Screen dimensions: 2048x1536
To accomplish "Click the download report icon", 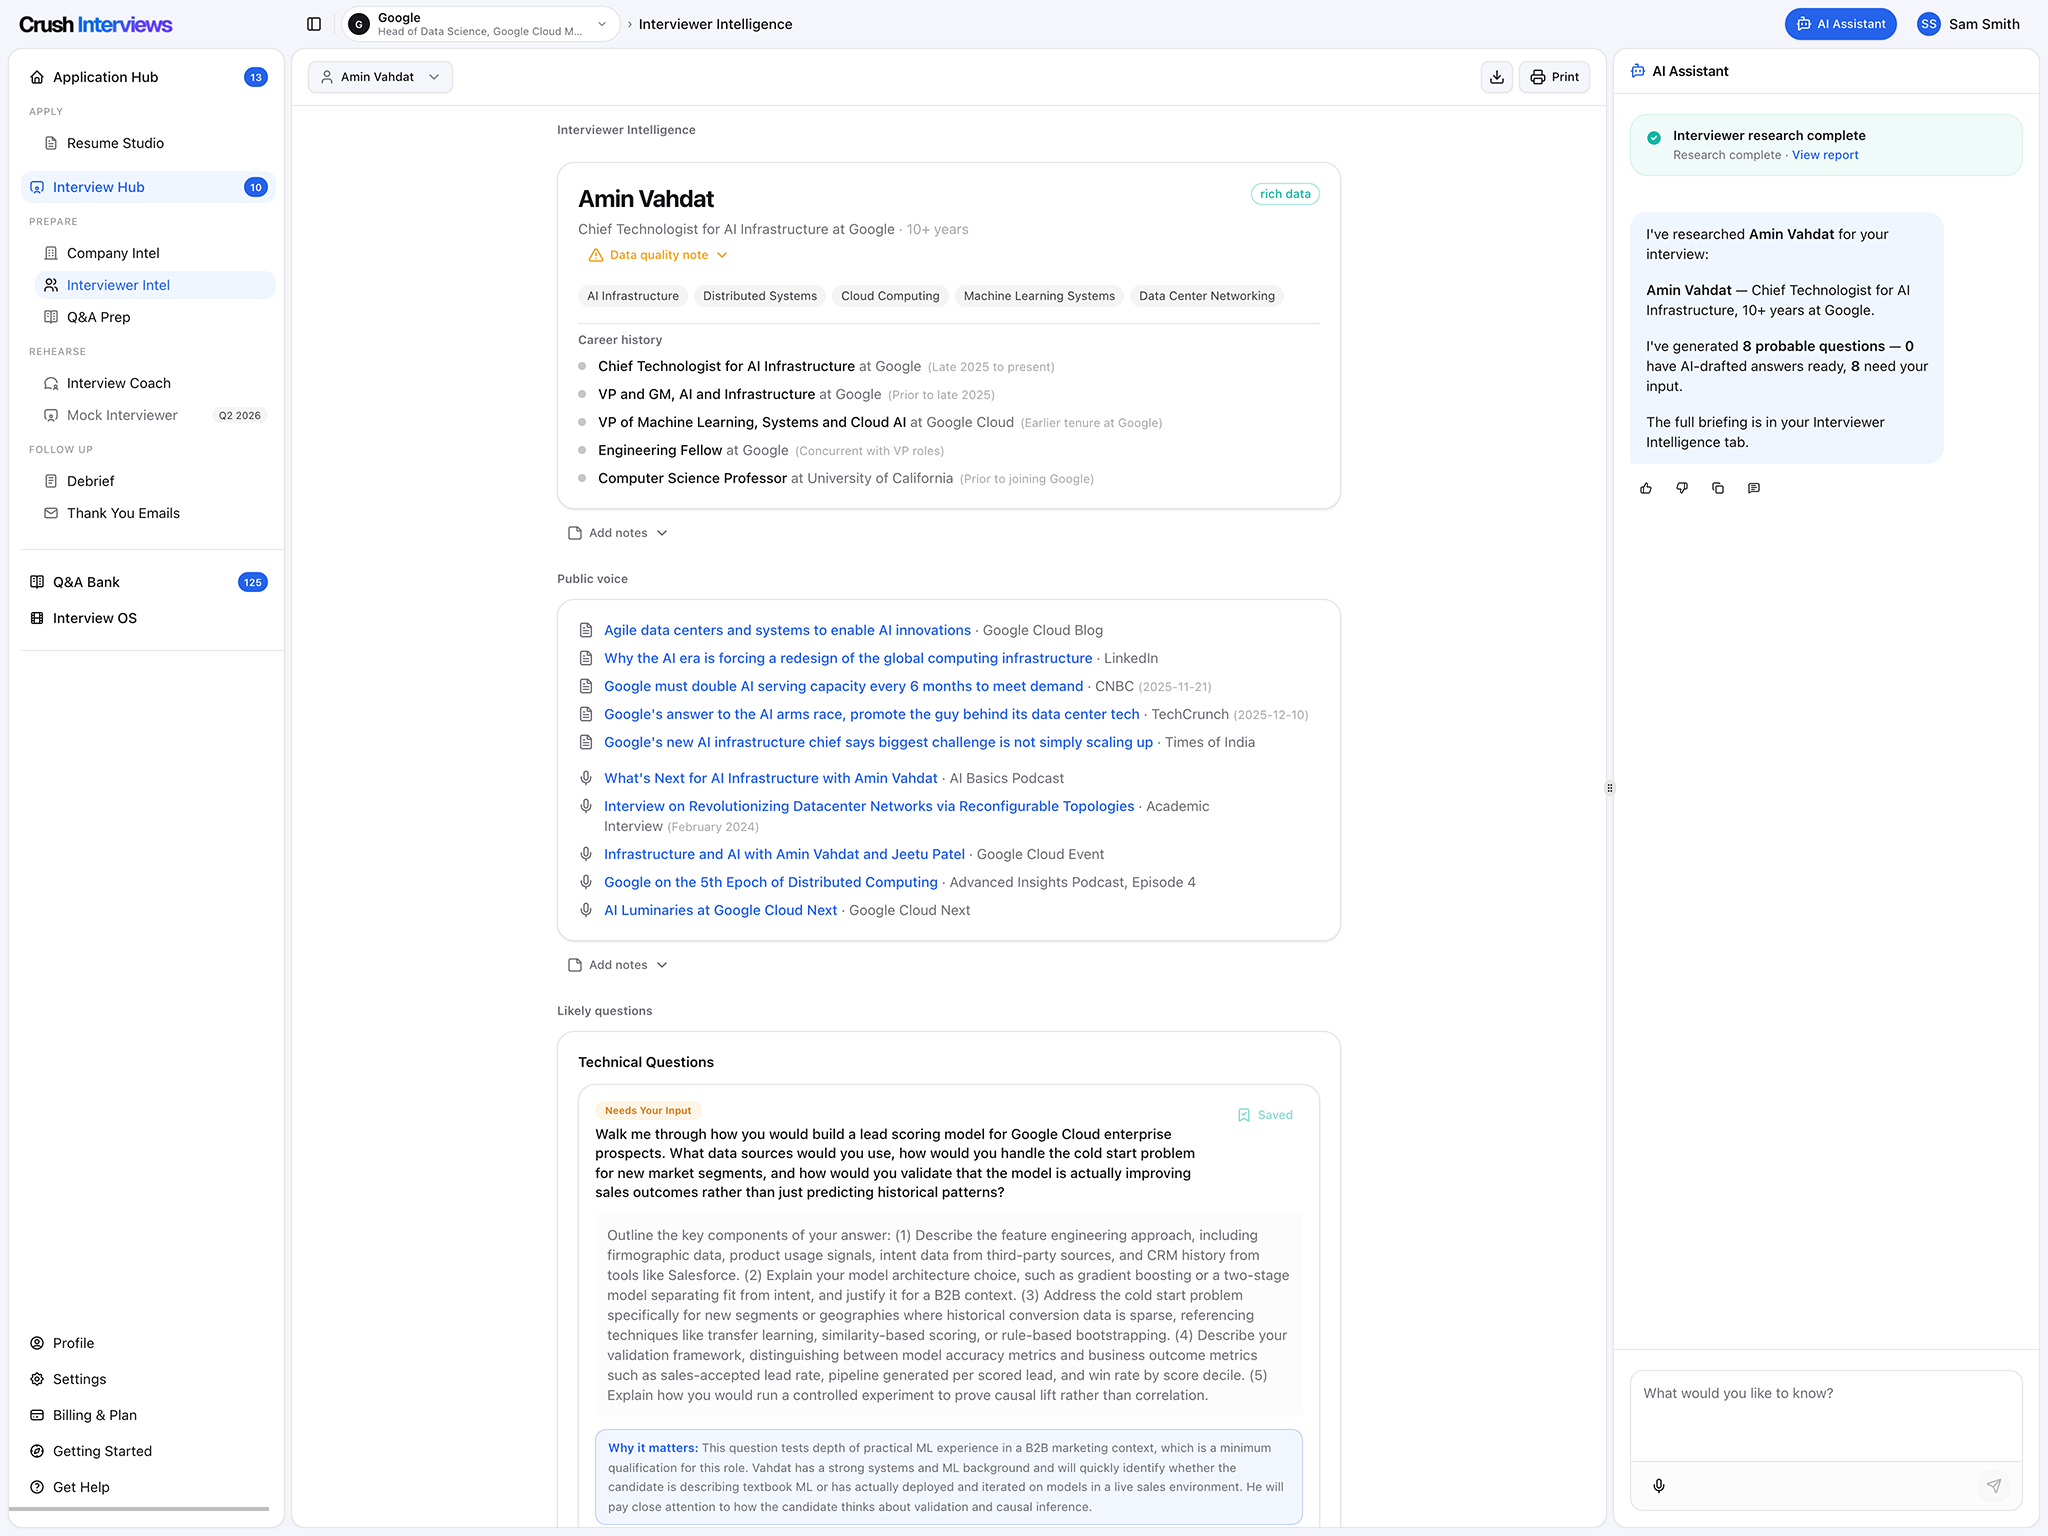I will (1496, 77).
